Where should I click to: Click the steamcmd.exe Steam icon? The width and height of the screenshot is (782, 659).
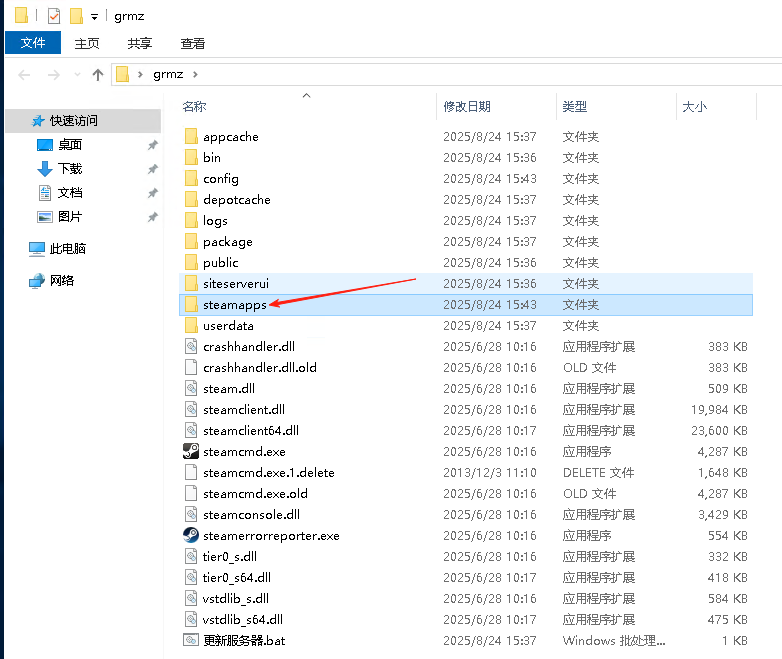(191, 451)
